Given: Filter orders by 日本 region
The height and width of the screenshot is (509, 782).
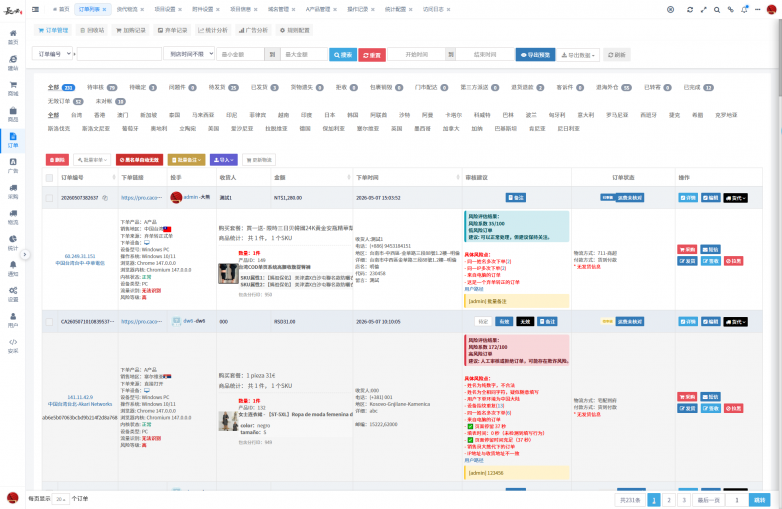Looking at the screenshot, I should point(330,115).
